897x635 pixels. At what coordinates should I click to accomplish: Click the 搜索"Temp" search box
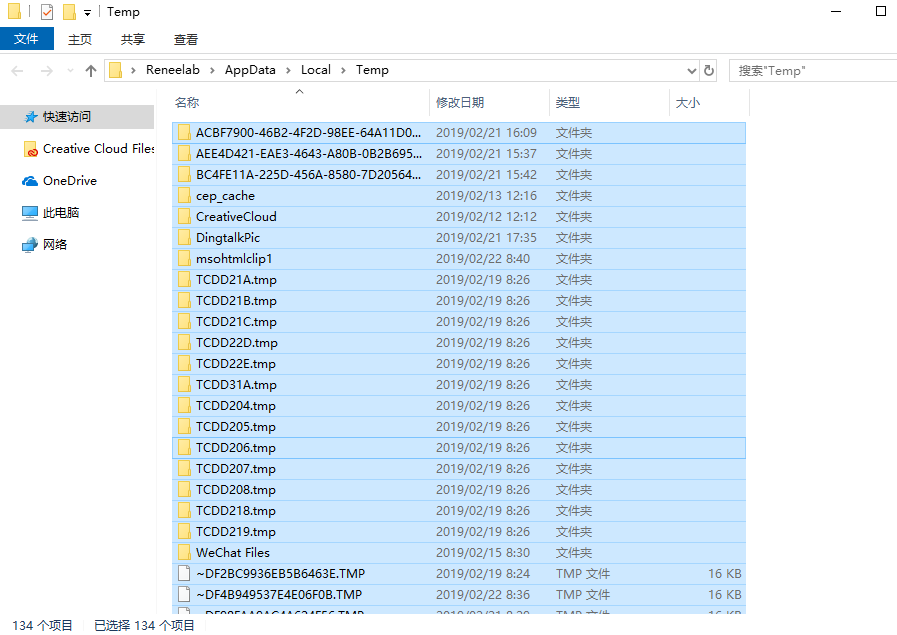pyautogui.click(x=812, y=71)
